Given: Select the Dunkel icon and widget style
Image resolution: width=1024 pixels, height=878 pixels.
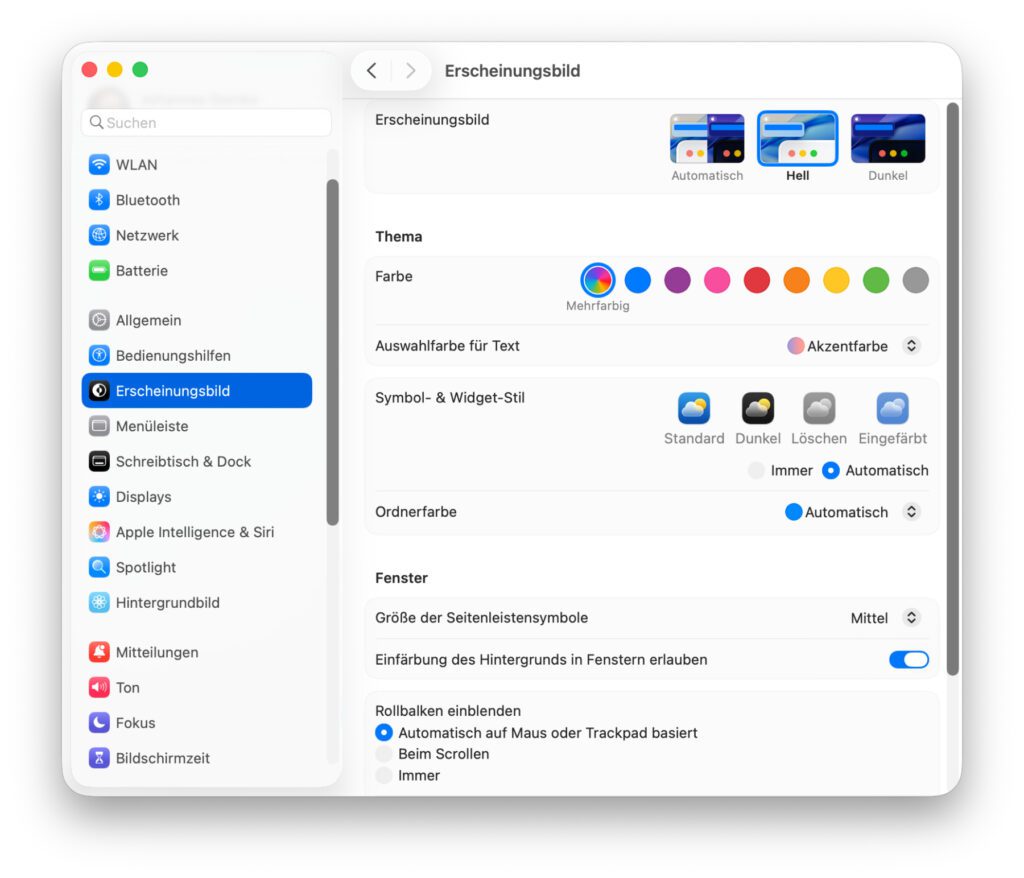Looking at the screenshot, I should [x=757, y=408].
